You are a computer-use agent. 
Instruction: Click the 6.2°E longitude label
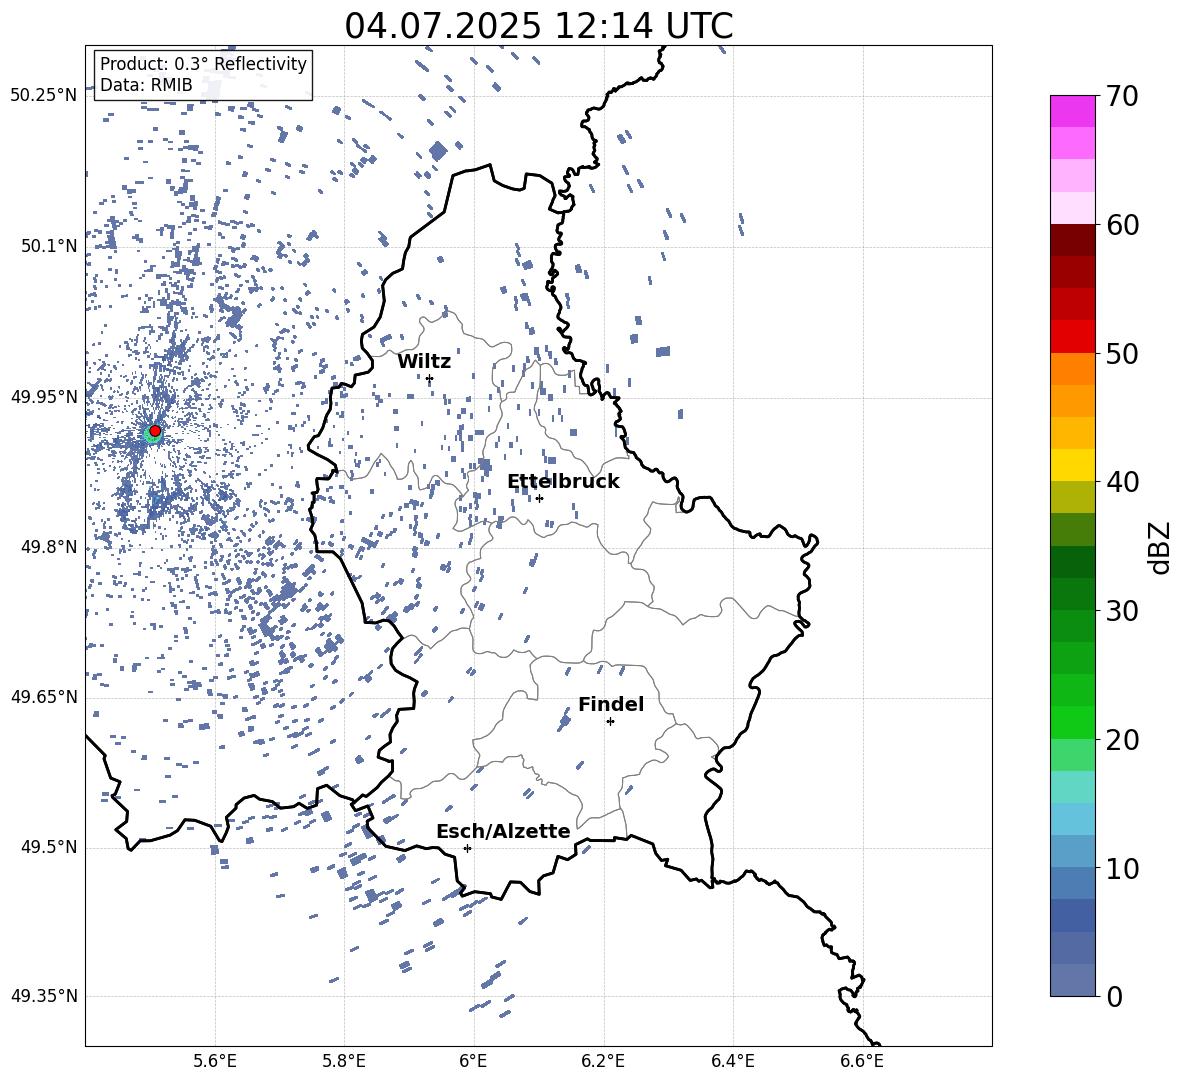603,1061
